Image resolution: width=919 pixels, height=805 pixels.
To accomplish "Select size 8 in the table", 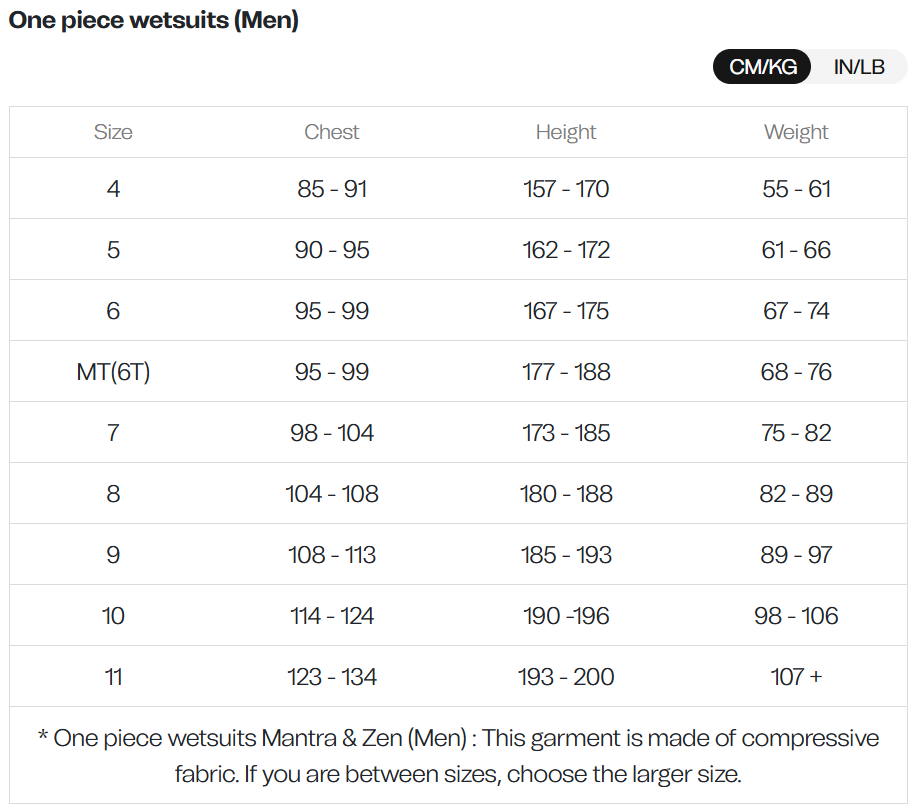I will tap(113, 493).
